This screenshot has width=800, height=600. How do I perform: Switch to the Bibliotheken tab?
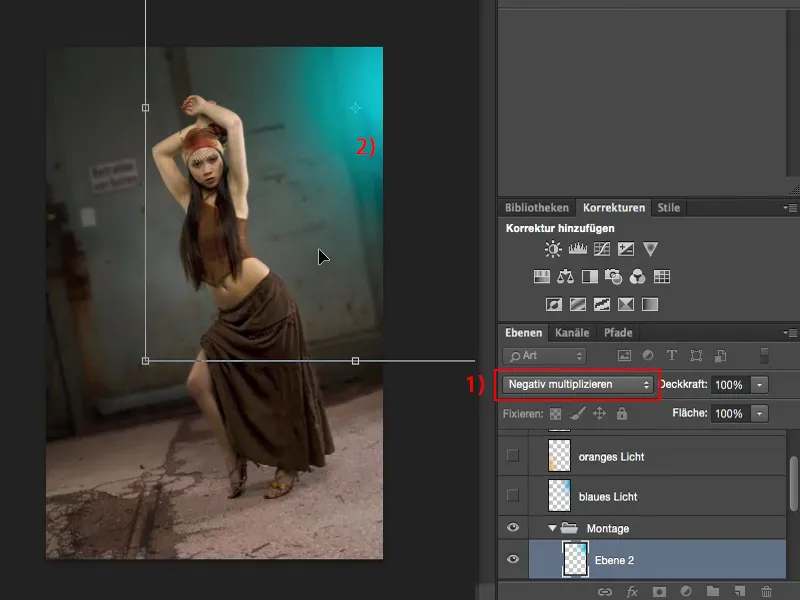coord(537,208)
